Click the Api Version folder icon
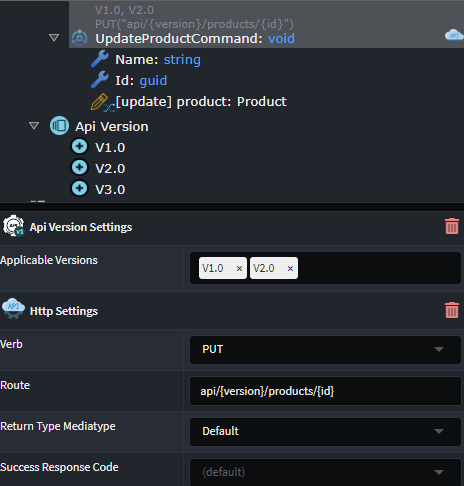This screenshot has height=486, width=464. [59, 126]
